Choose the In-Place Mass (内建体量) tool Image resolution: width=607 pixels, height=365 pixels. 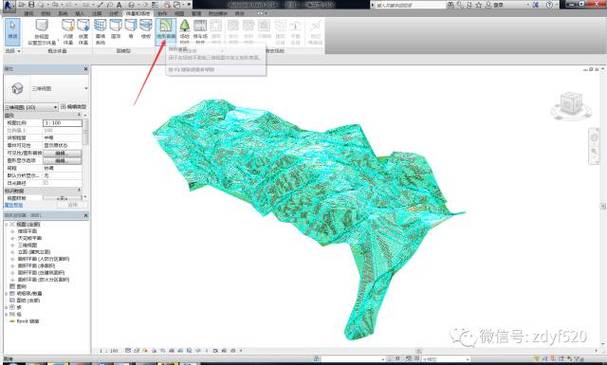68,32
